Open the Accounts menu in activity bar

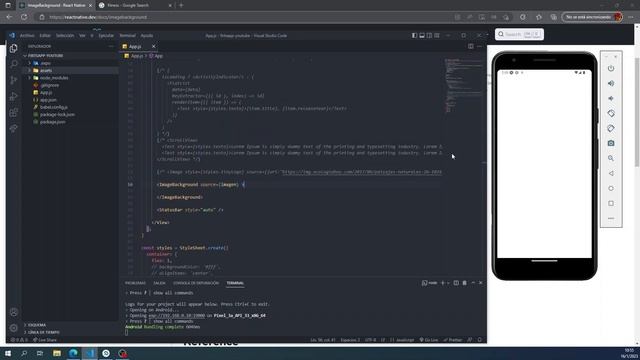point(13,312)
